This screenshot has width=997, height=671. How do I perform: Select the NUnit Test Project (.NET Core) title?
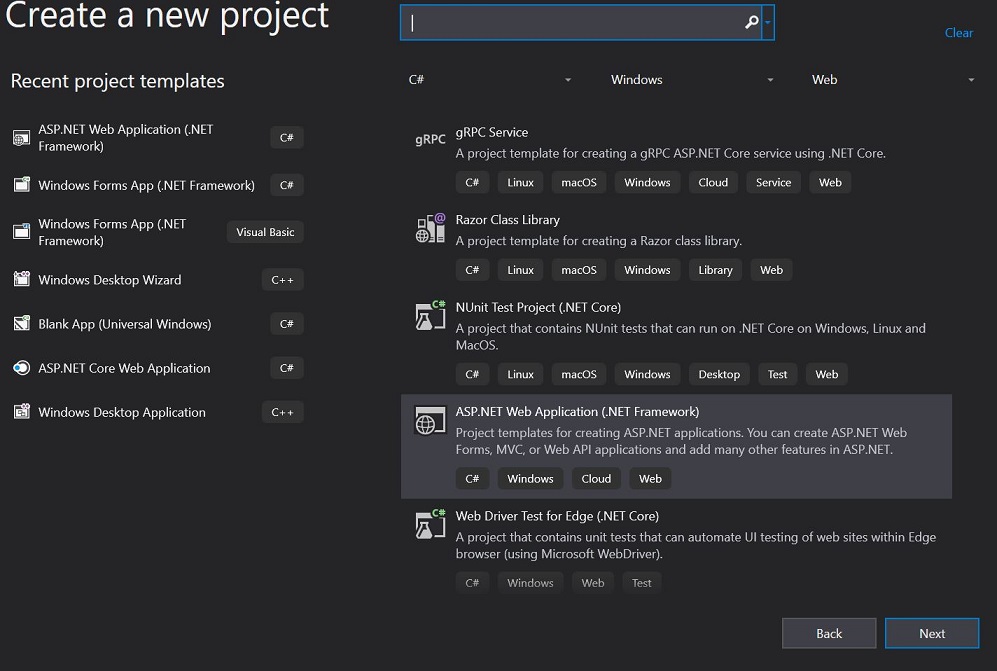[x=538, y=307]
